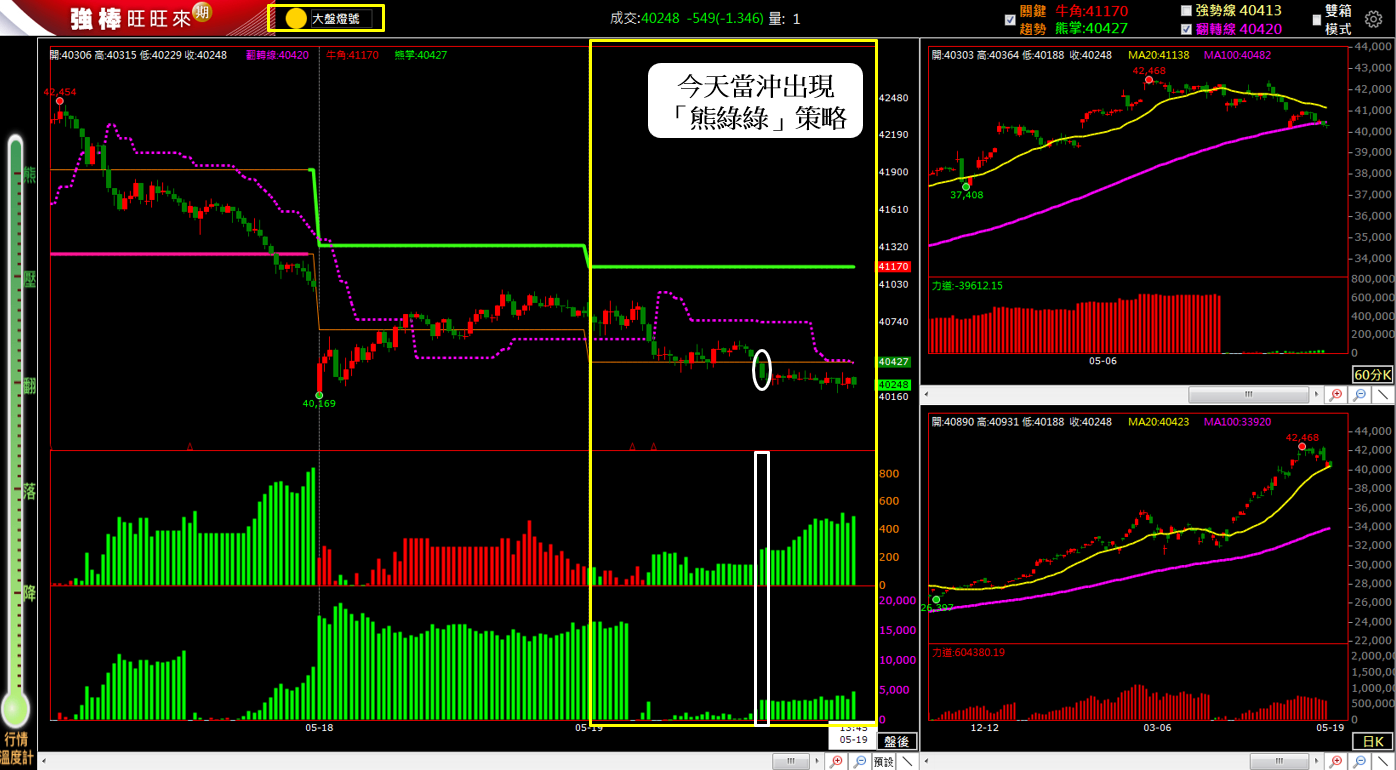Click the 05-18 date label on main chart
Screen dimensions: 1396x770
click(x=319, y=728)
